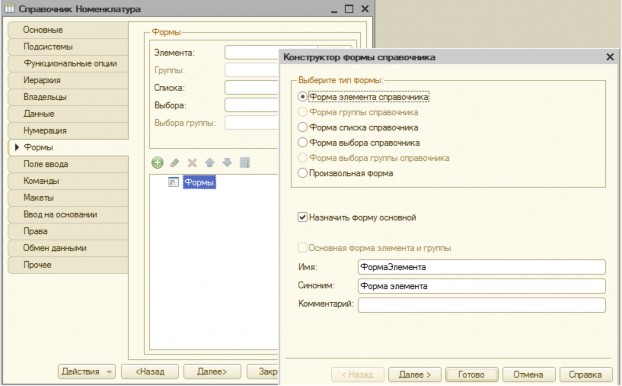This screenshot has height=386, width=622.
Task: Switch to the Обмен данными tab
Action: pos(68,248)
